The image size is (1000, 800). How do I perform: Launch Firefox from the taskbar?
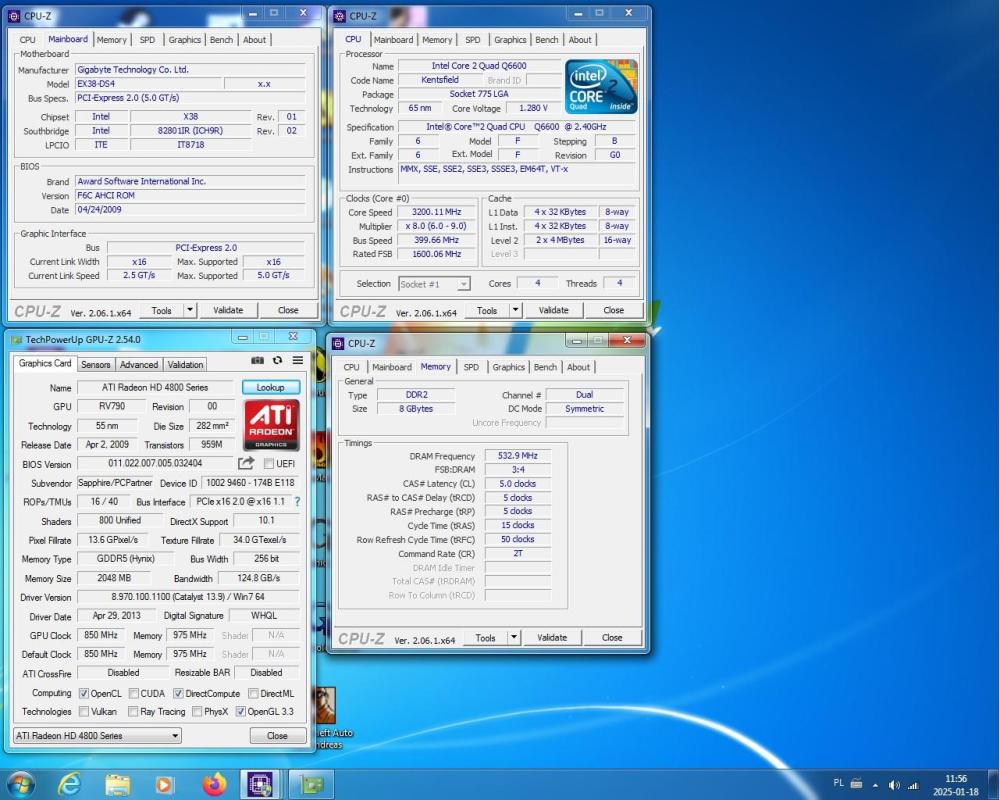(213, 784)
